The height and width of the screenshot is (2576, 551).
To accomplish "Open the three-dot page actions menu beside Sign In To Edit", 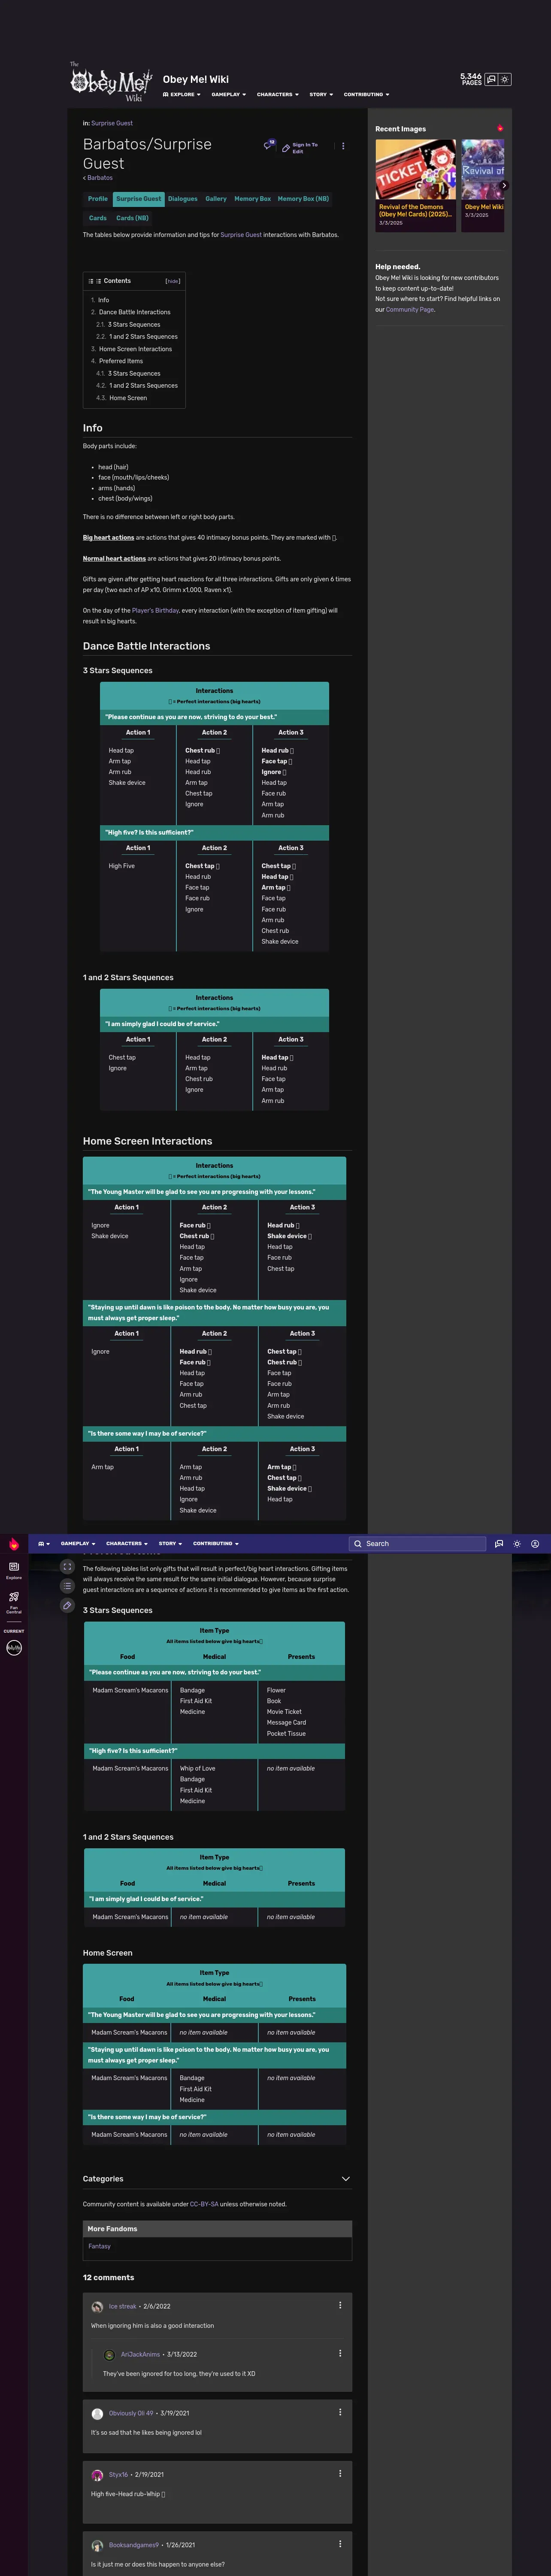I will coord(343,146).
